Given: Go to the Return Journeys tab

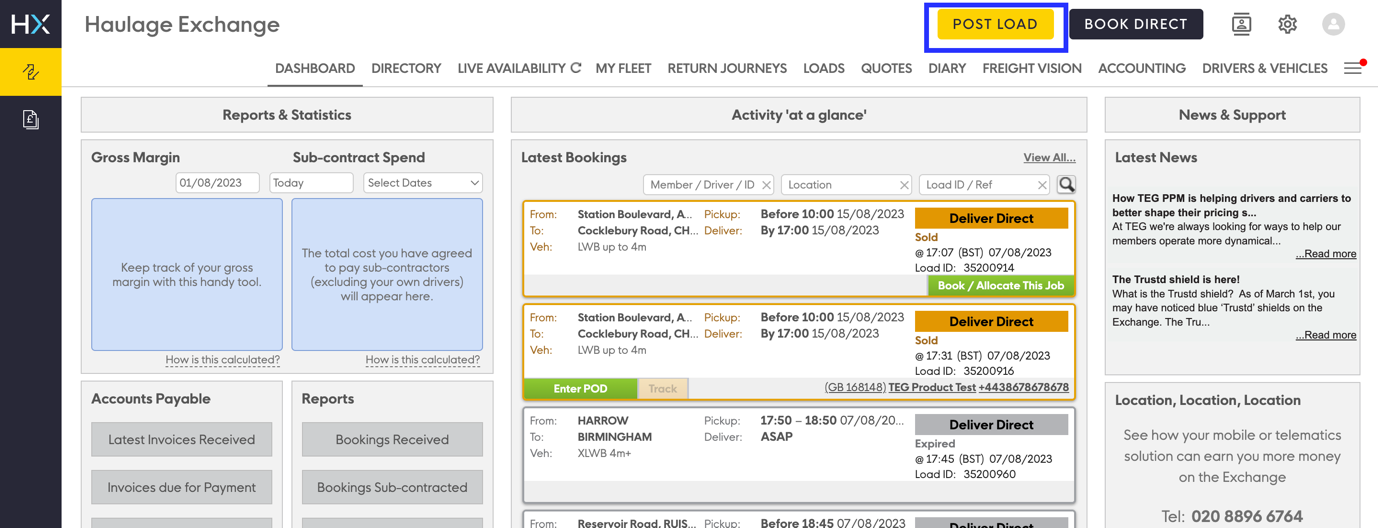Looking at the screenshot, I should click(x=726, y=68).
